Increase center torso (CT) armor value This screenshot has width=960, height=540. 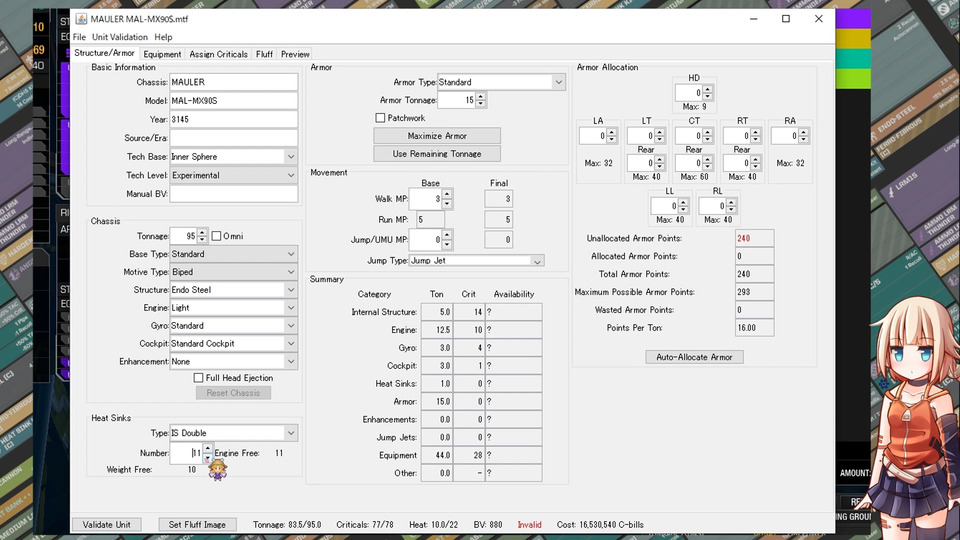(708, 132)
